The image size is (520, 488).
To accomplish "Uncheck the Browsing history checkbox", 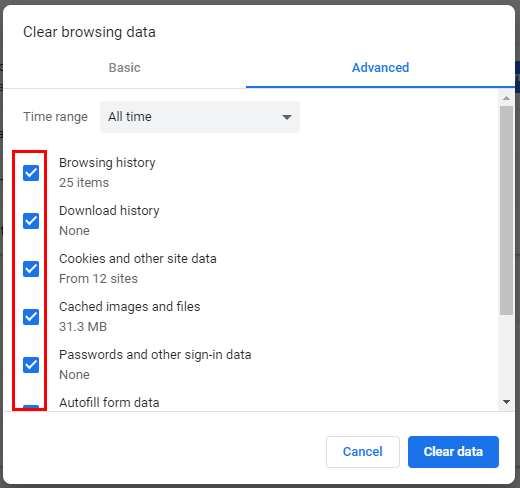I will point(31,173).
